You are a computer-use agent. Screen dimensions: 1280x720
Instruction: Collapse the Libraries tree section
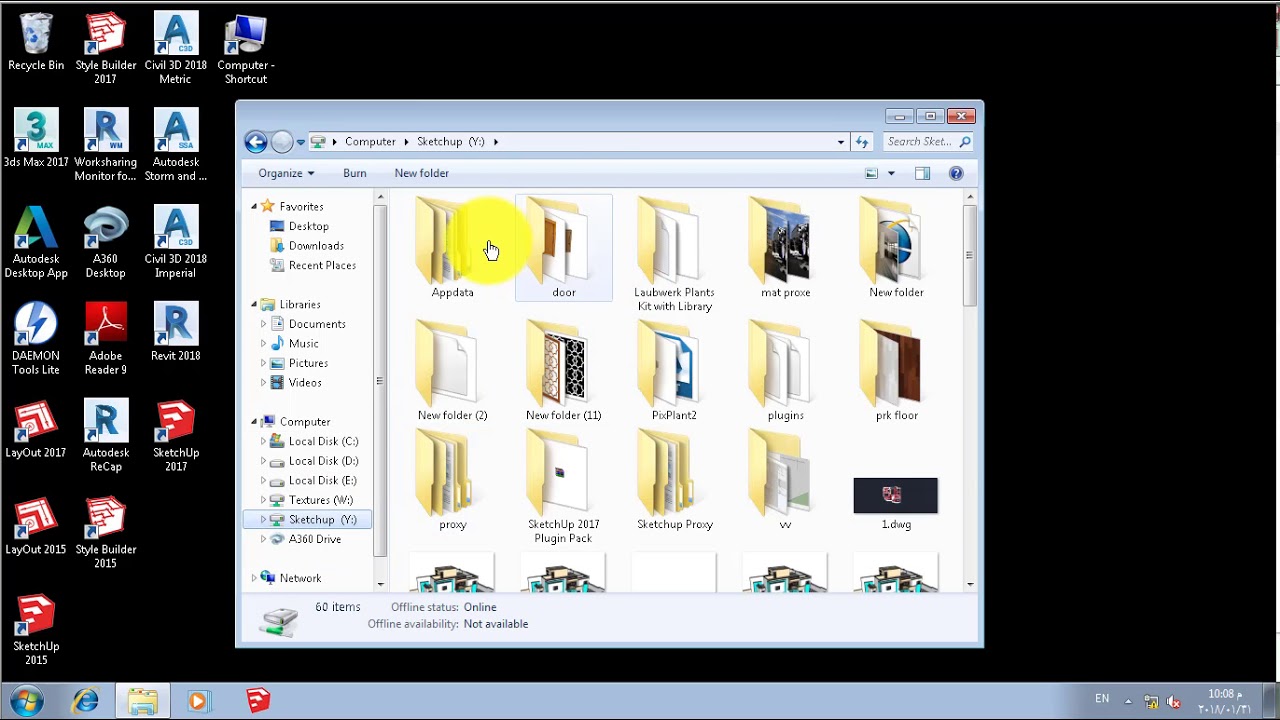254,304
